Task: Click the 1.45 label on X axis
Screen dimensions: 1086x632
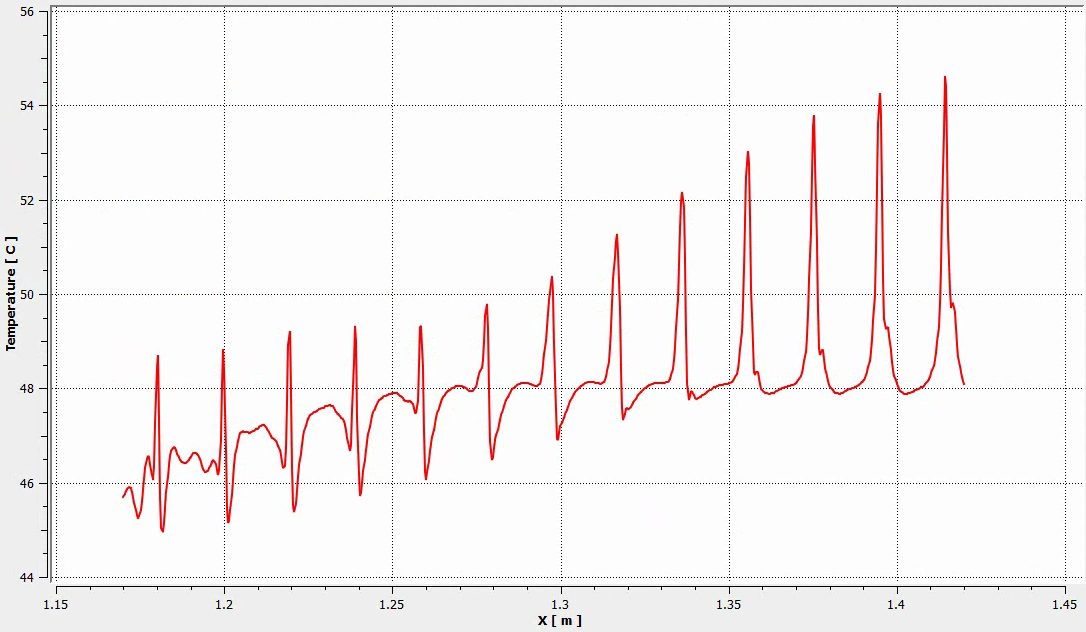Action: (1065, 605)
